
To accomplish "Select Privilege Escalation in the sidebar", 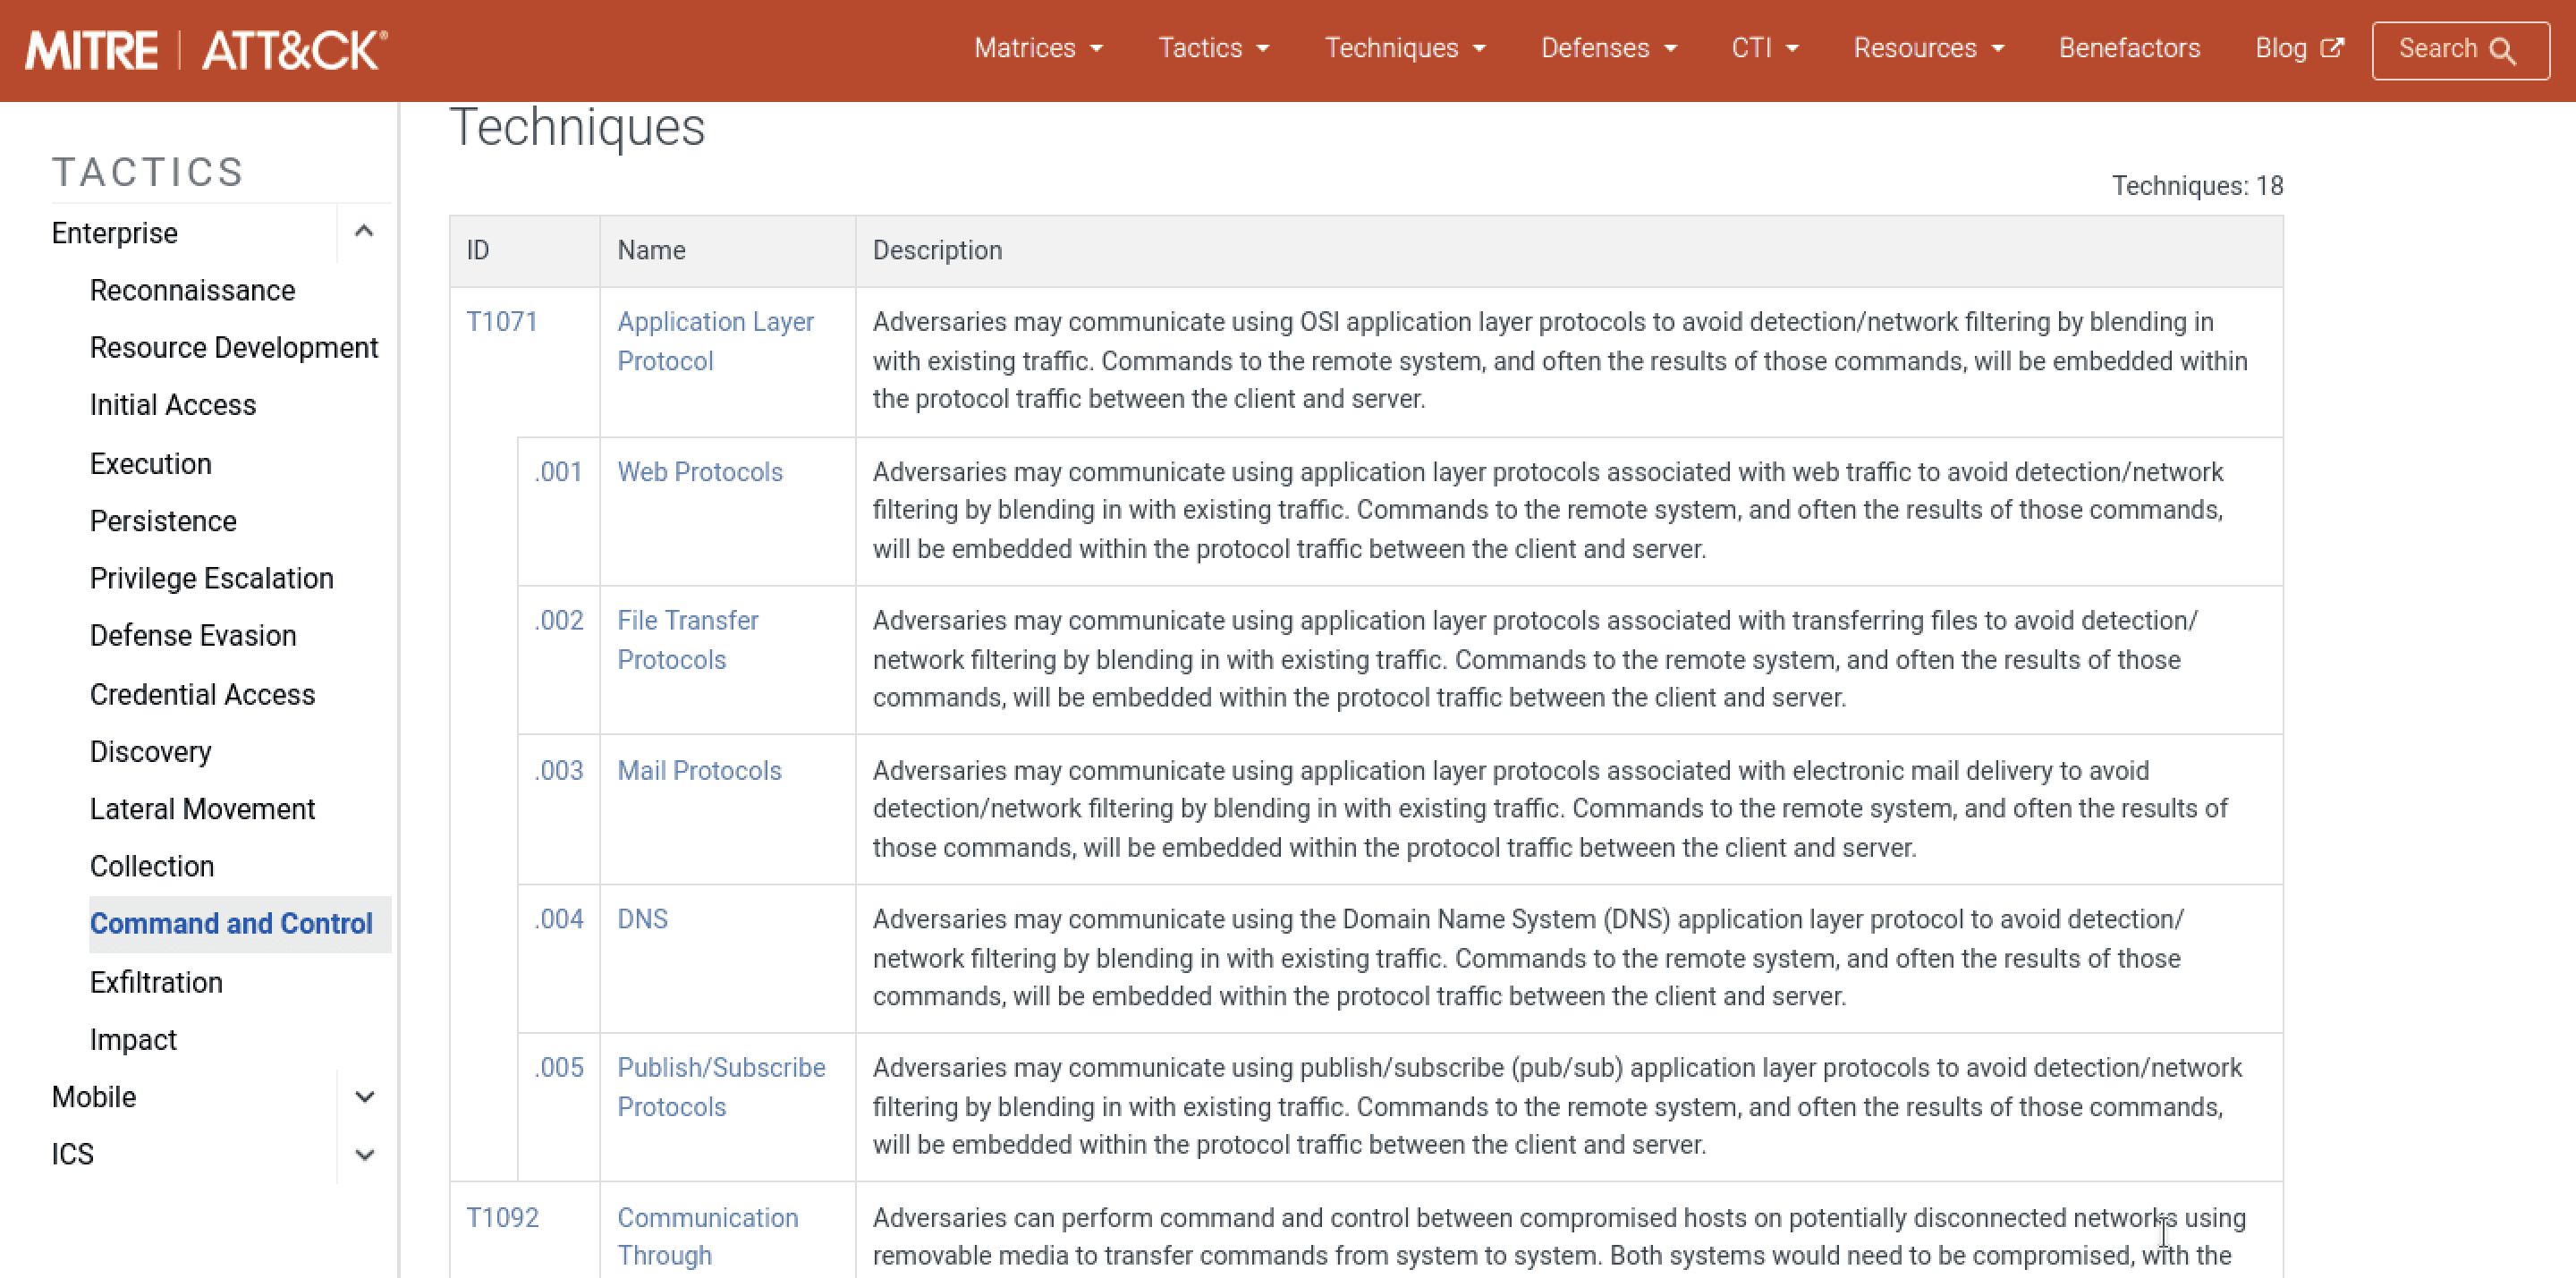I will click(x=212, y=577).
